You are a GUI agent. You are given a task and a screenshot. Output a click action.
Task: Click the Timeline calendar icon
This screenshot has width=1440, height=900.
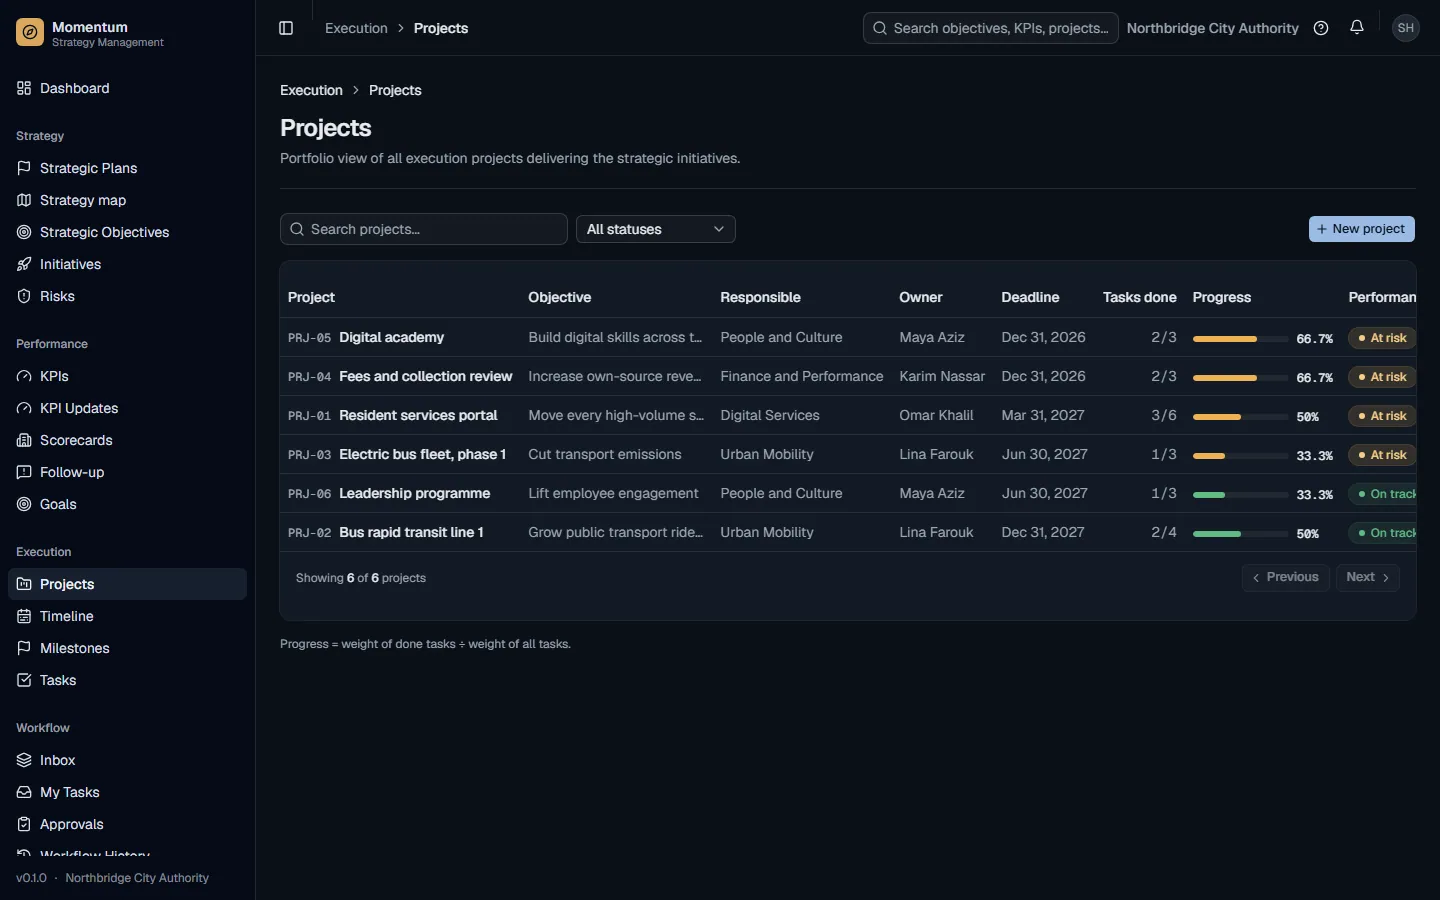coord(24,616)
